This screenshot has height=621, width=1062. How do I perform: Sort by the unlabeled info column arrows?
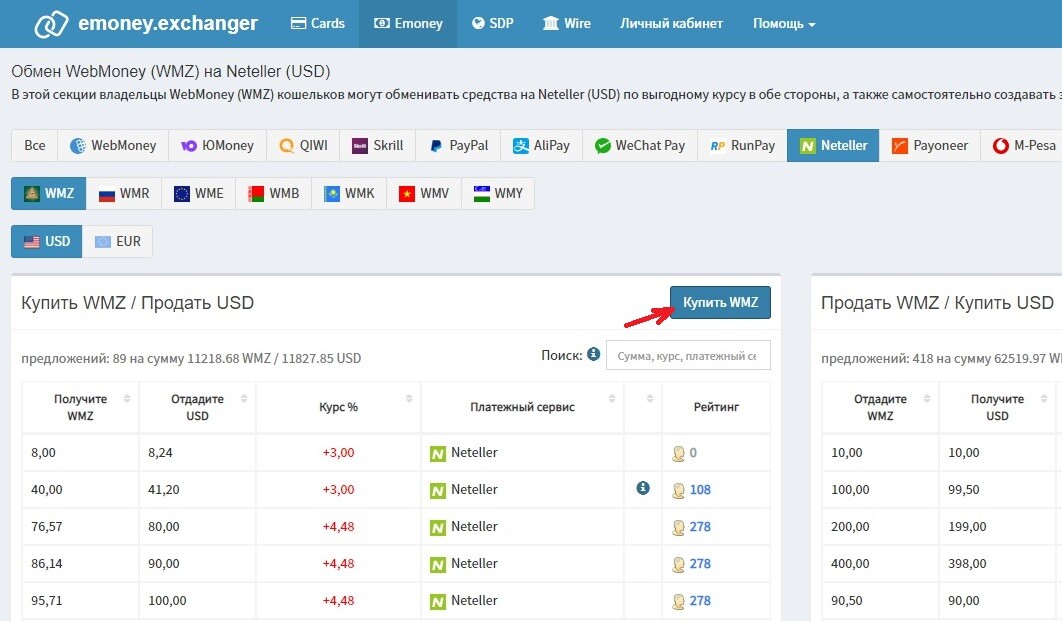[x=650, y=399]
